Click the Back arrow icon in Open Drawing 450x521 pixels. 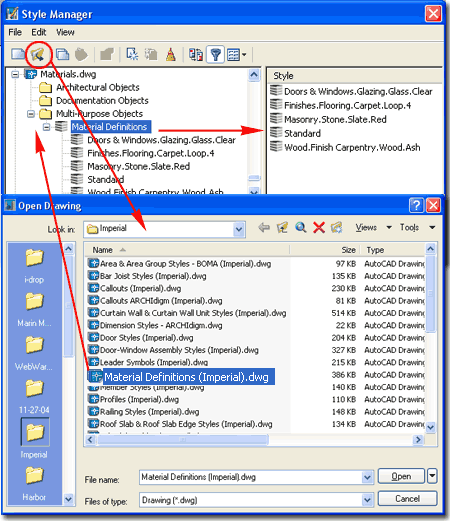264,228
